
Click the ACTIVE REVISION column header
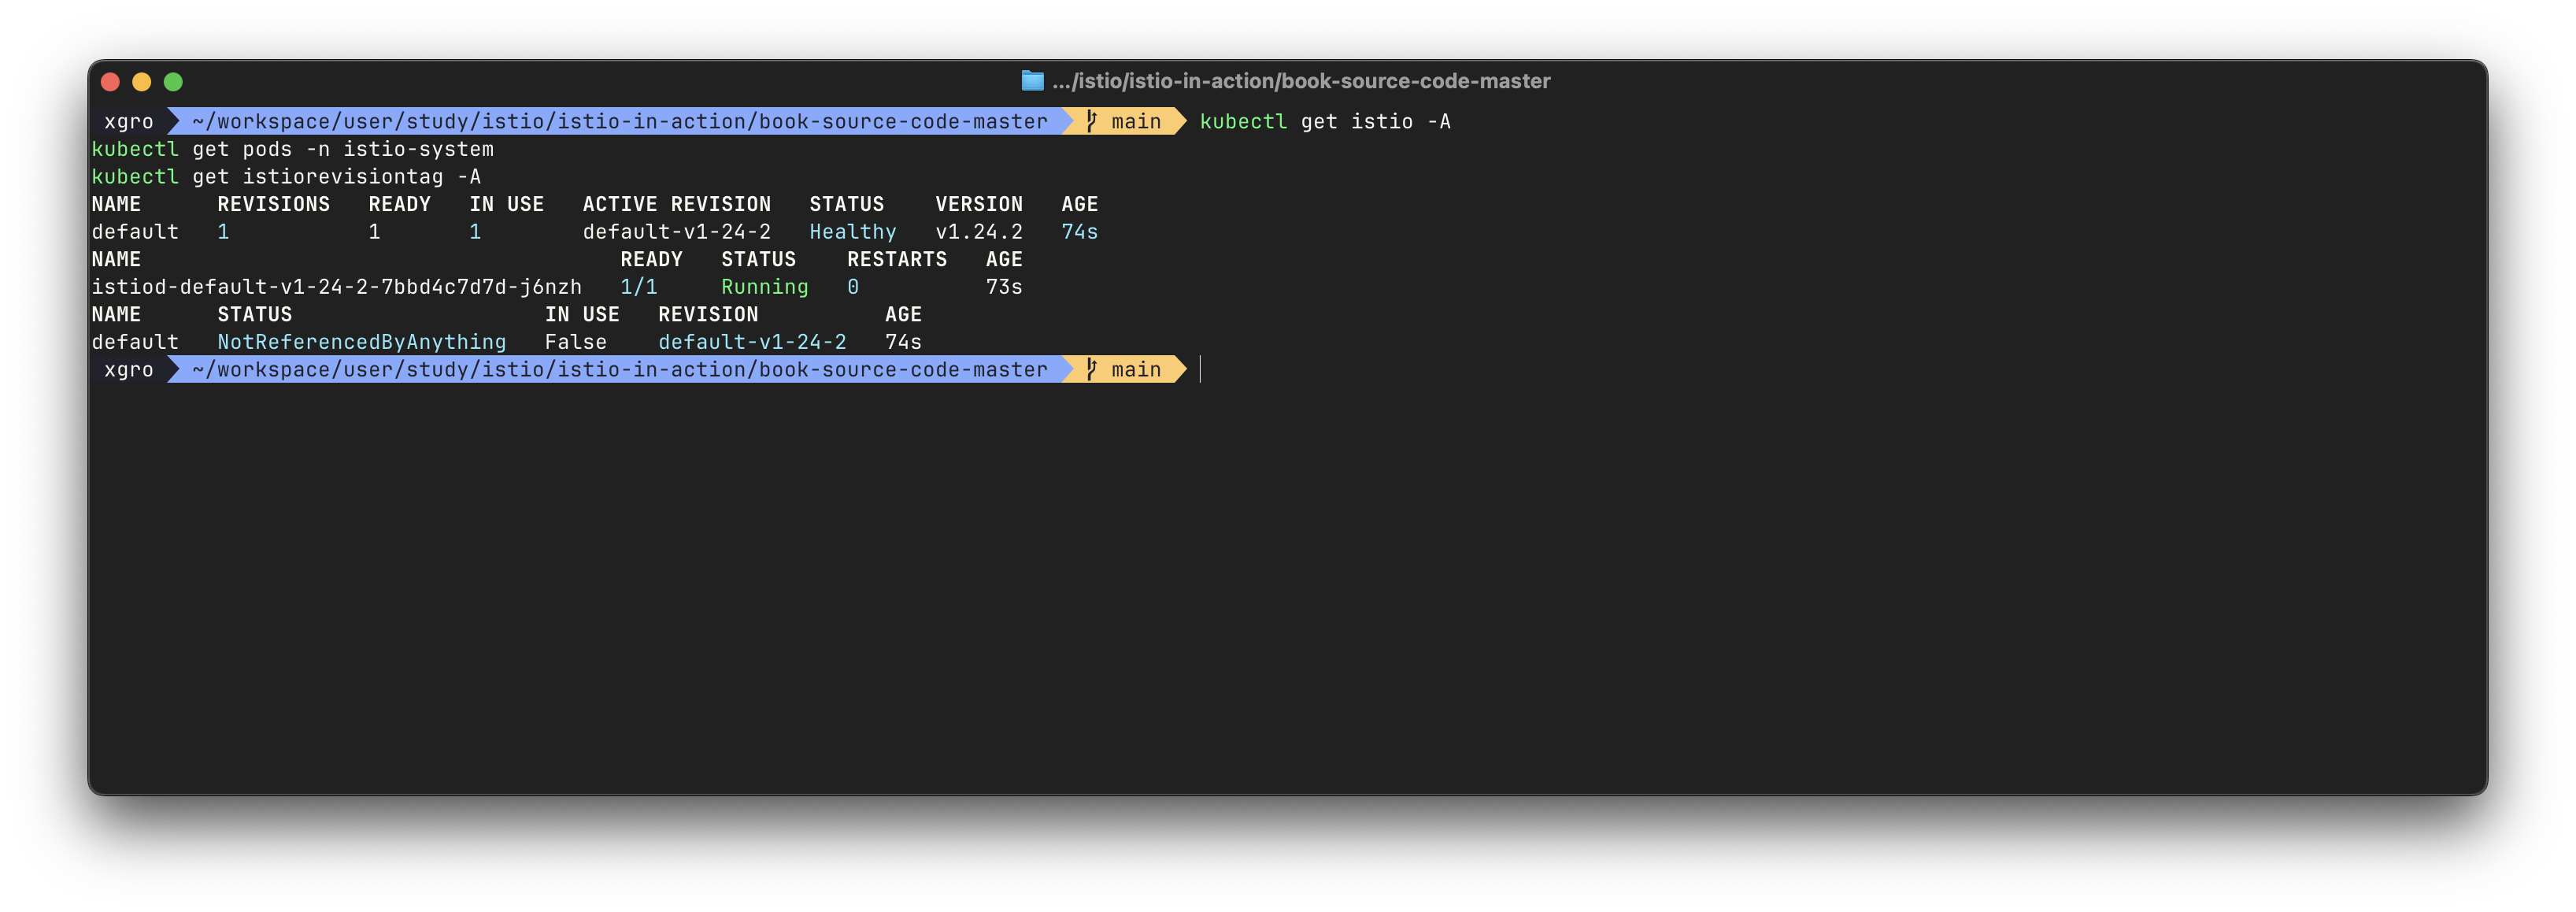[677, 204]
